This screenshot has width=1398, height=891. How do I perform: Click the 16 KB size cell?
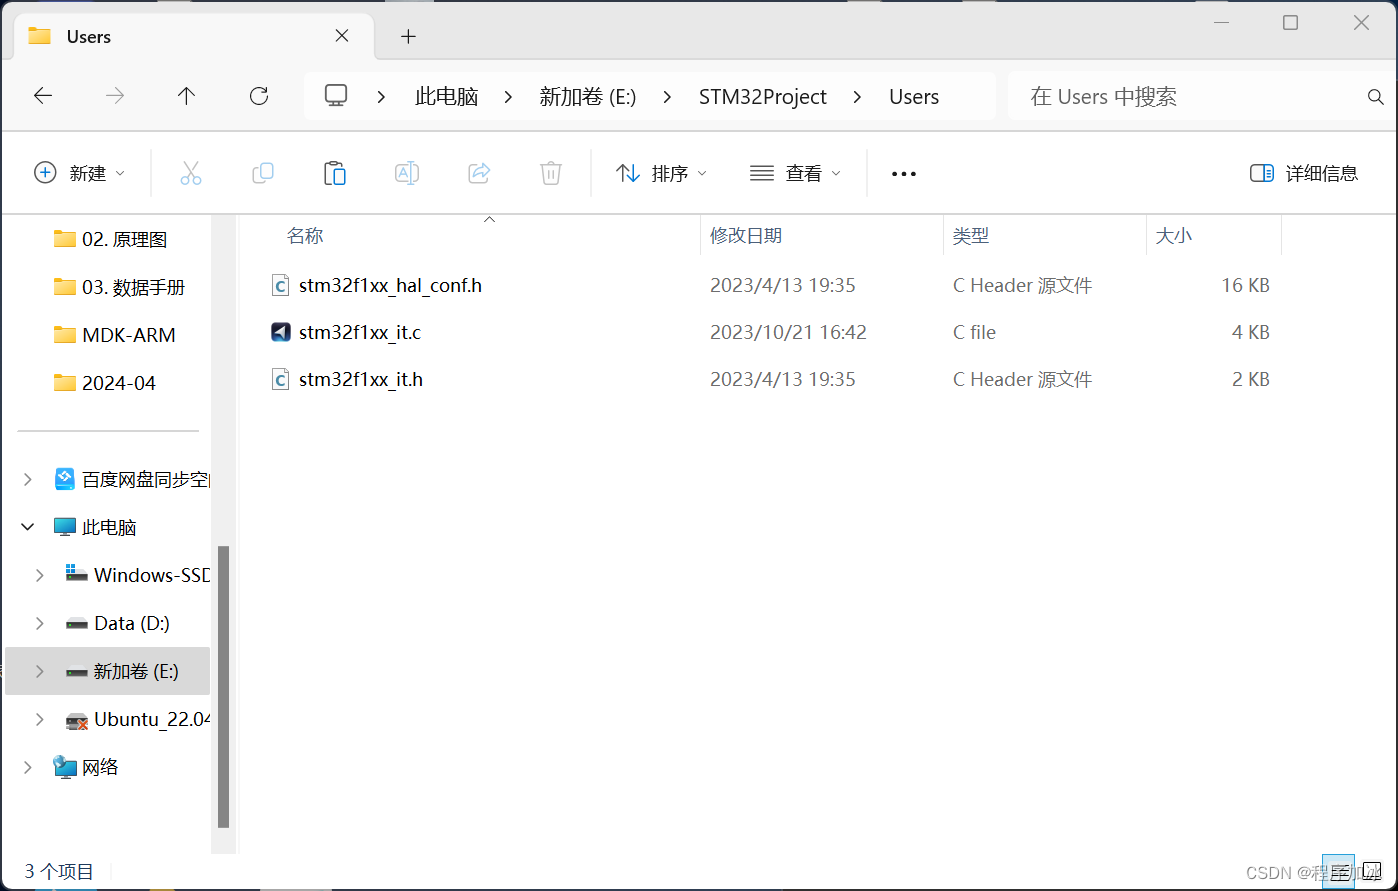click(x=1245, y=285)
